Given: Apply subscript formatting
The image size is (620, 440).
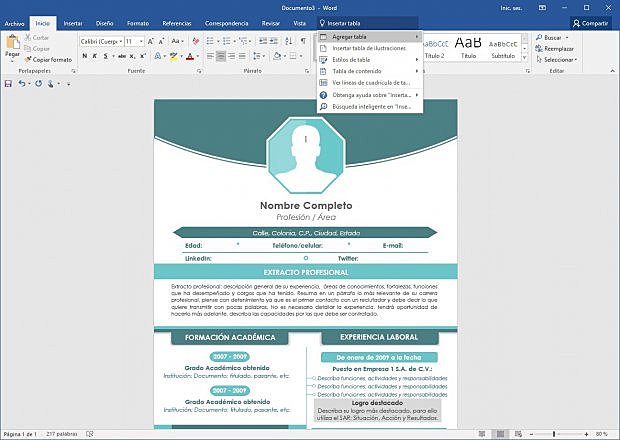Looking at the screenshot, I should point(132,56).
